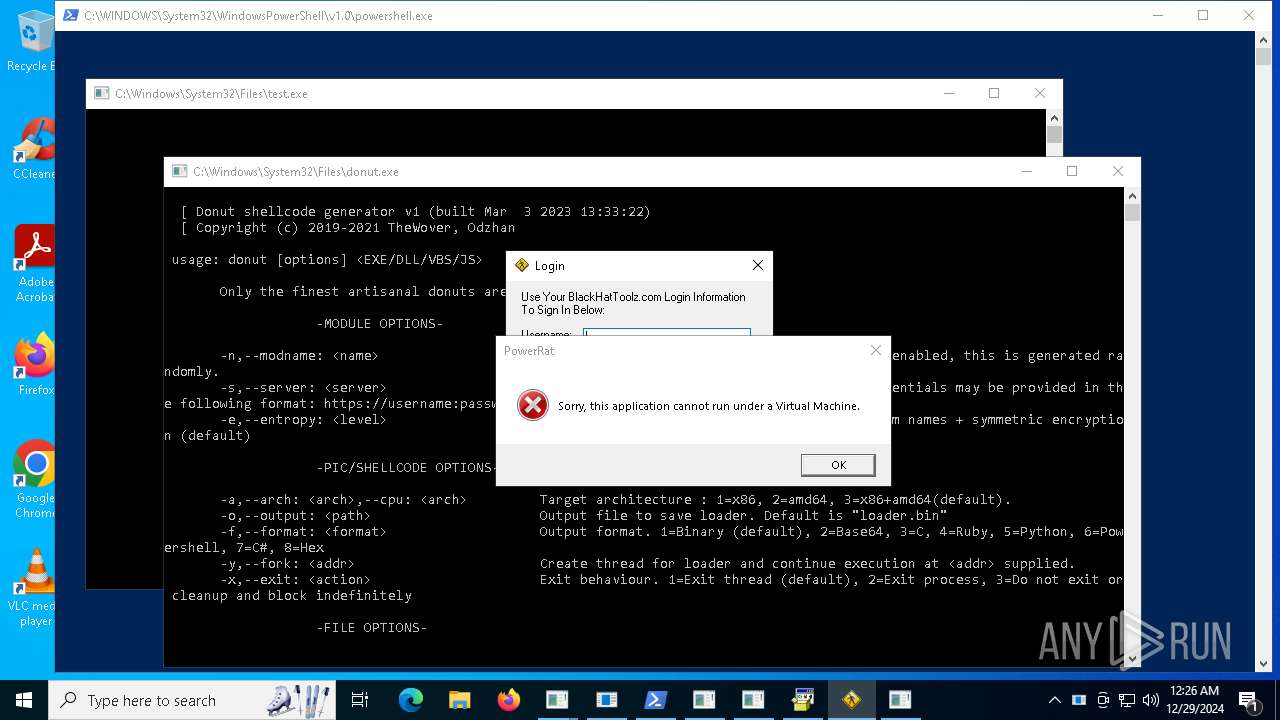Viewport: 1280px width, 720px height.
Task: Click the donut.exe window title icon
Action: 180,171
